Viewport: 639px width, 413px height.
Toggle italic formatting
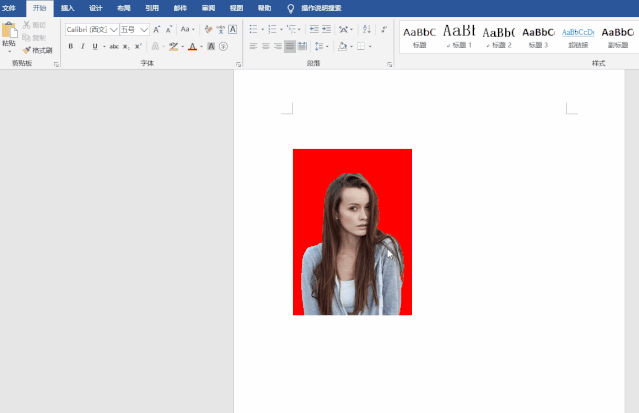pyautogui.click(x=83, y=46)
